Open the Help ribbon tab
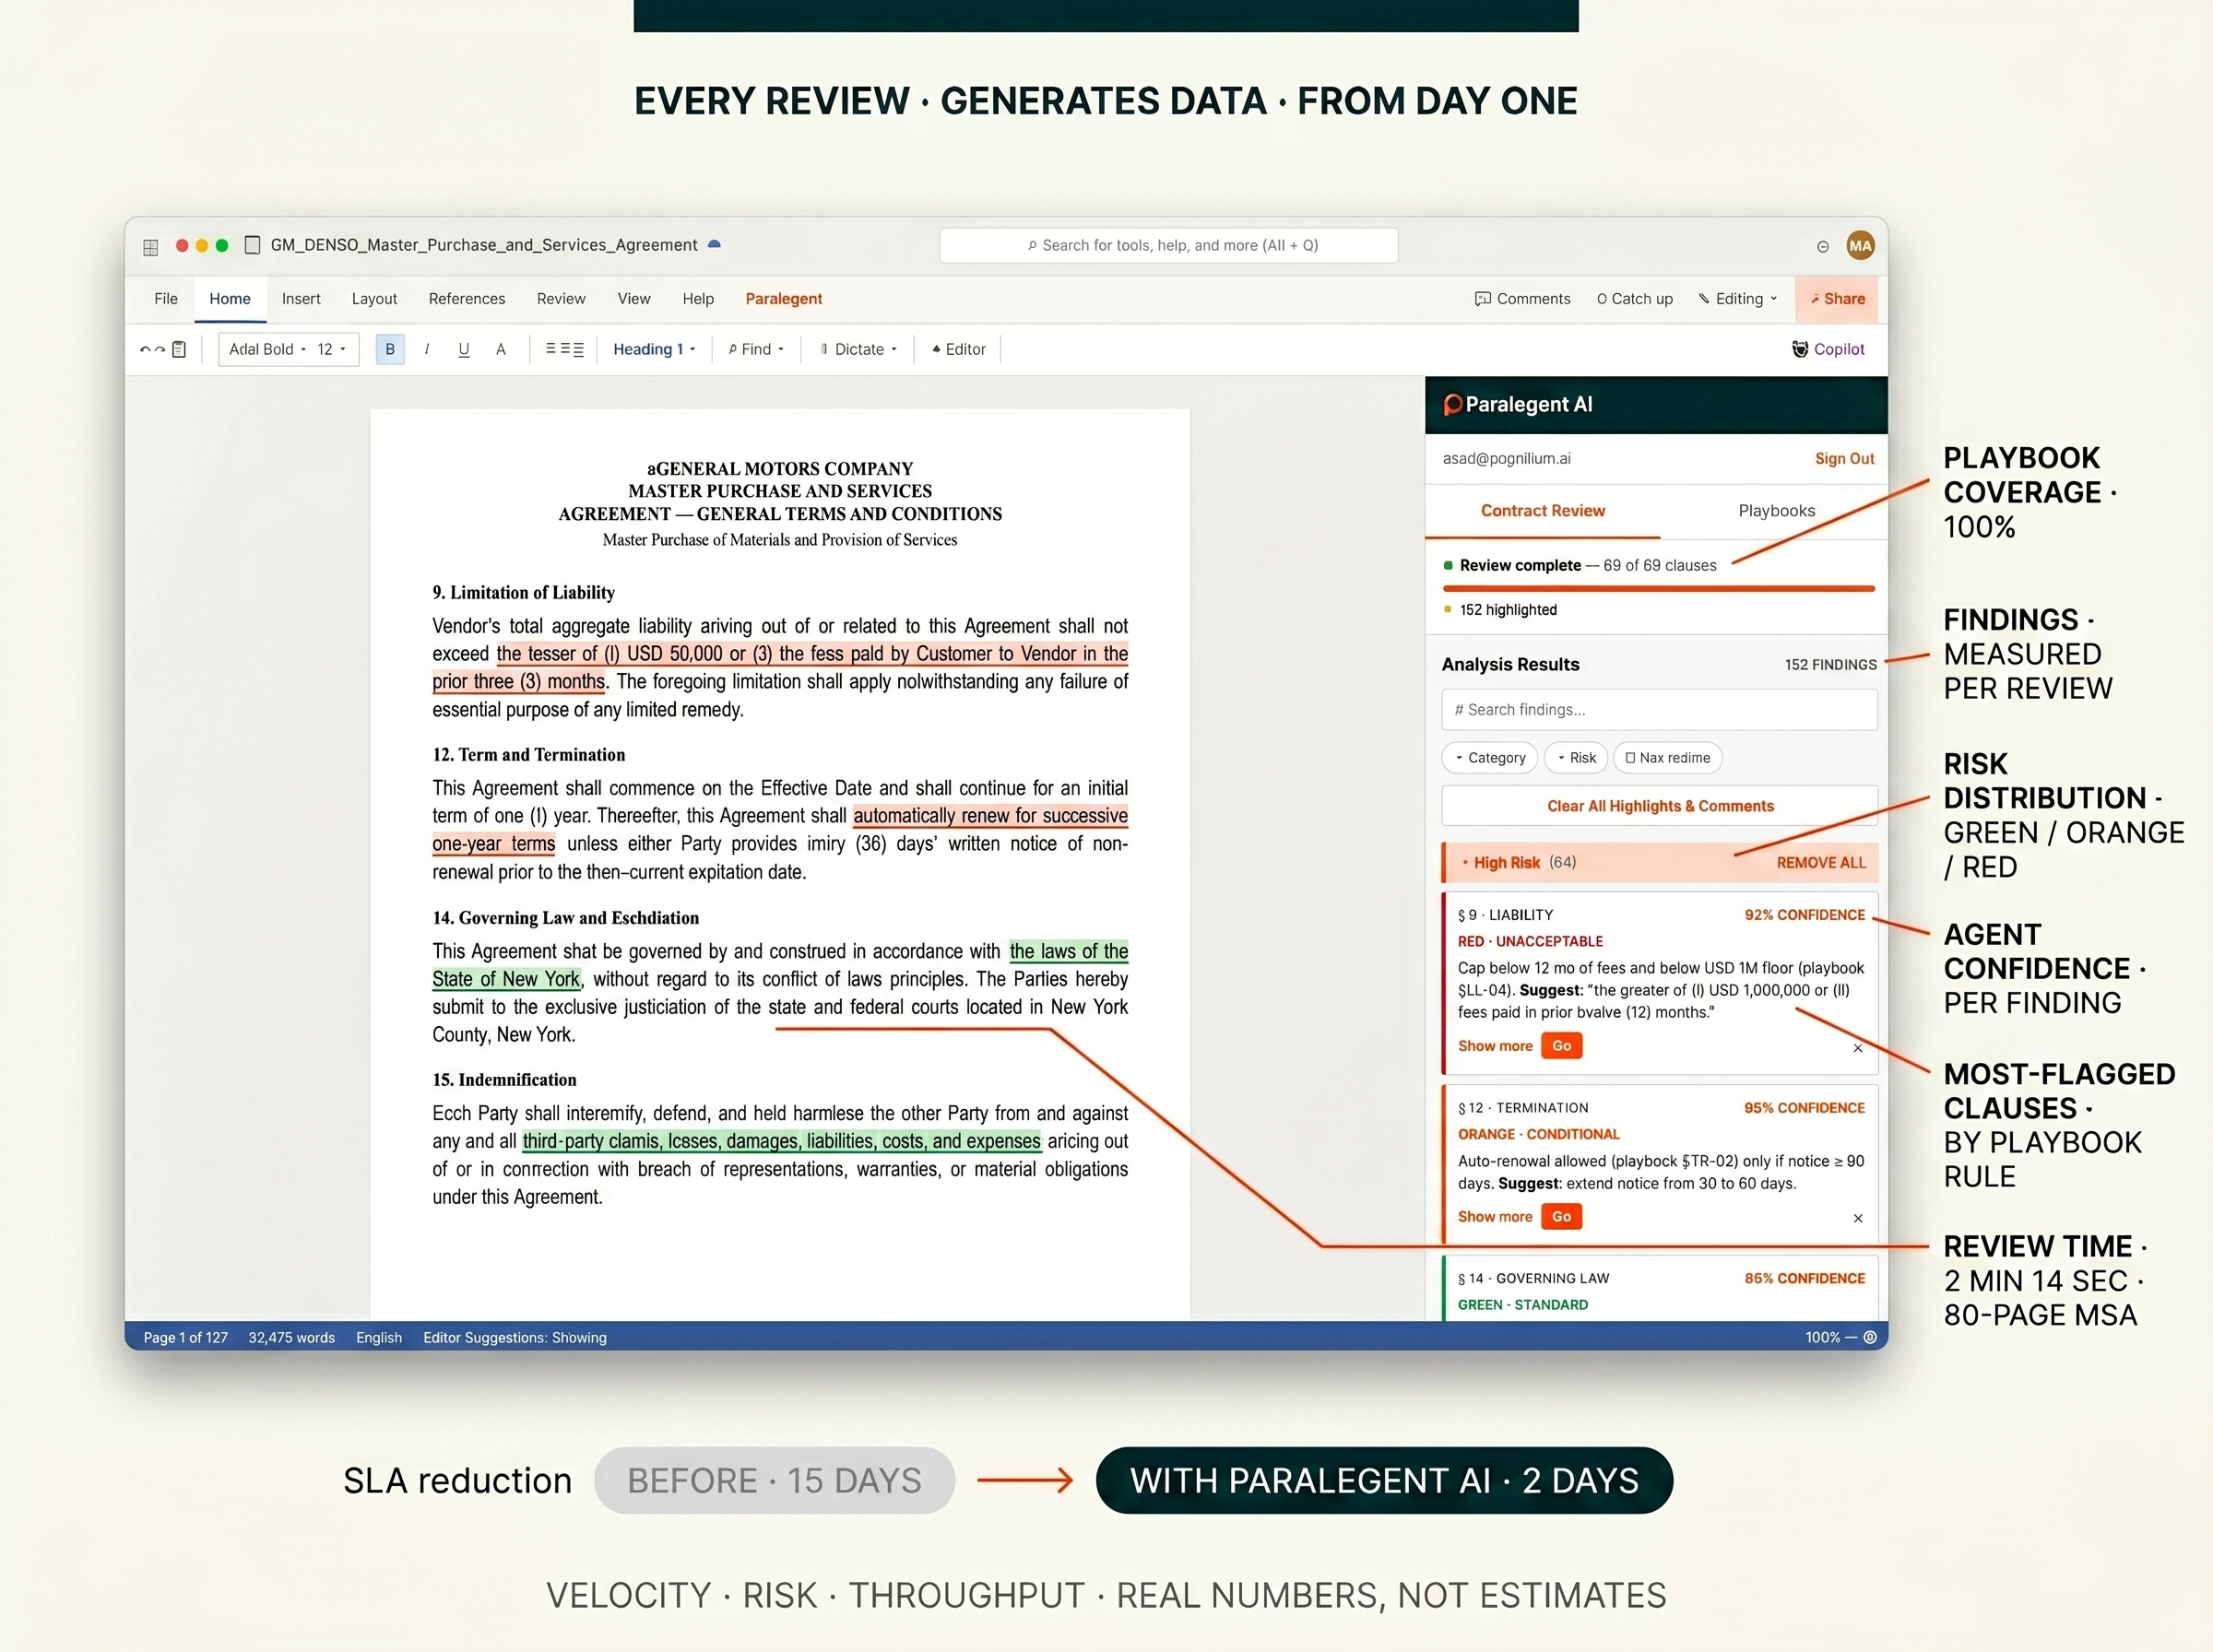The width and height of the screenshot is (2213, 1652). pos(698,299)
